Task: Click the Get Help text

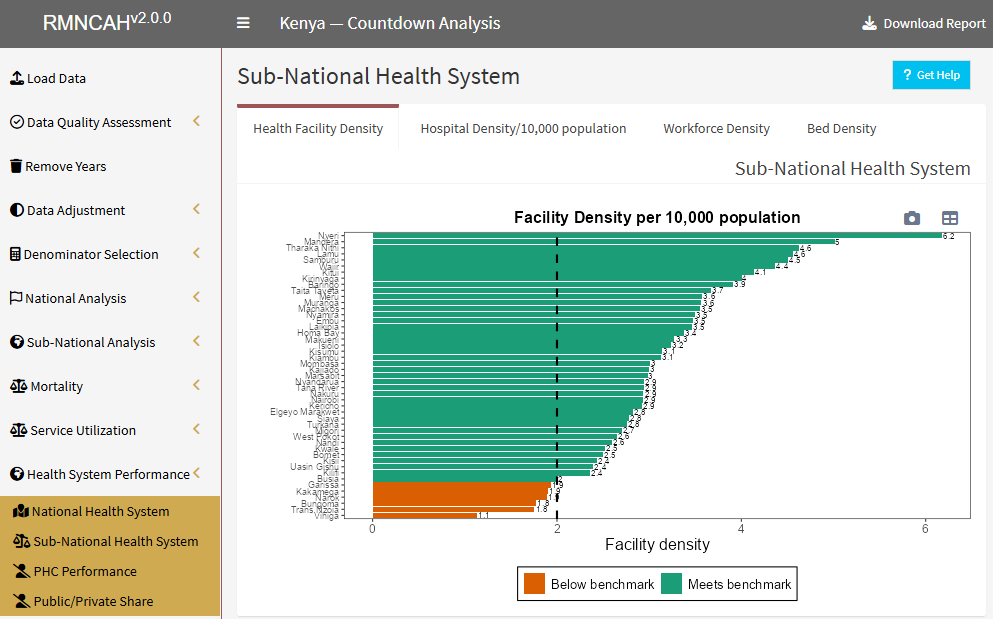Action: click(x=939, y=75)
